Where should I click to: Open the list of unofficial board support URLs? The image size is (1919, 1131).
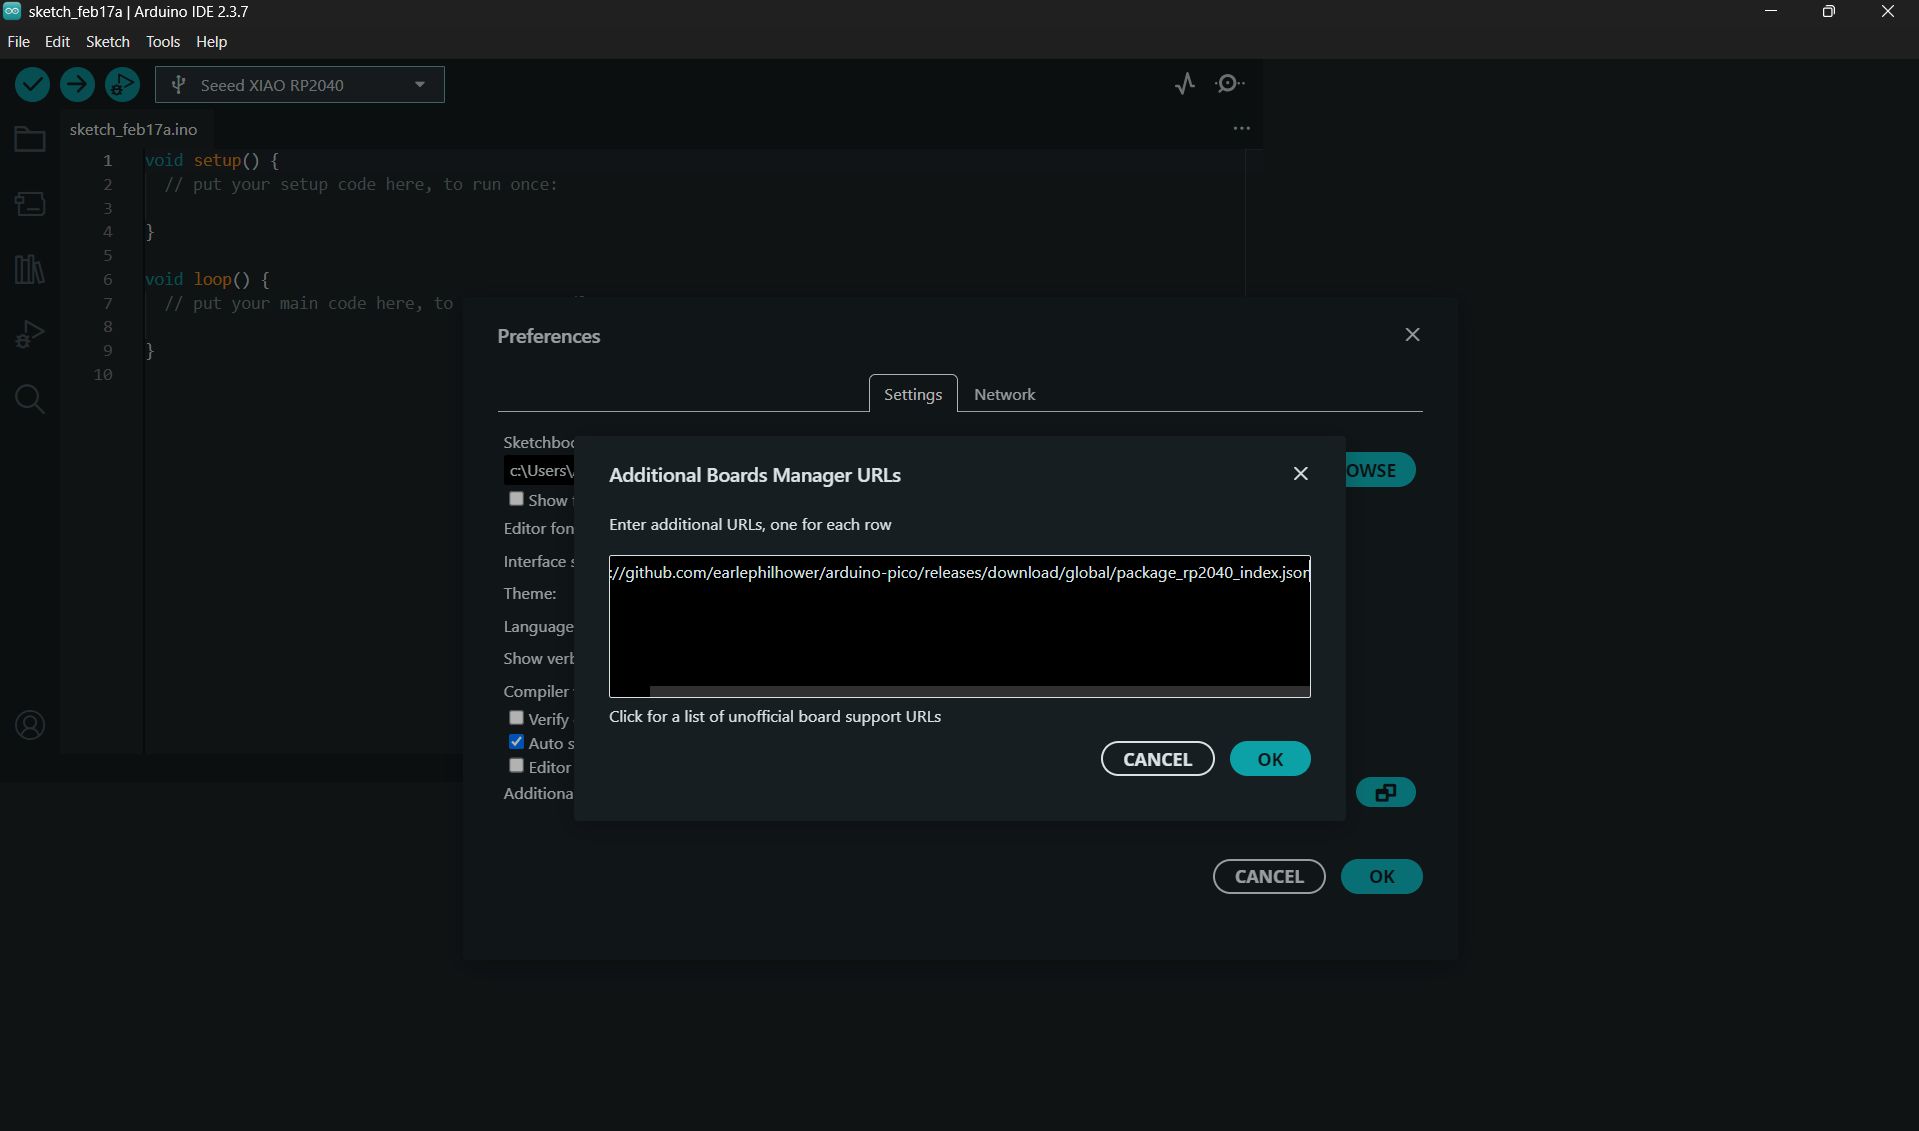click(x=775, y=717)
